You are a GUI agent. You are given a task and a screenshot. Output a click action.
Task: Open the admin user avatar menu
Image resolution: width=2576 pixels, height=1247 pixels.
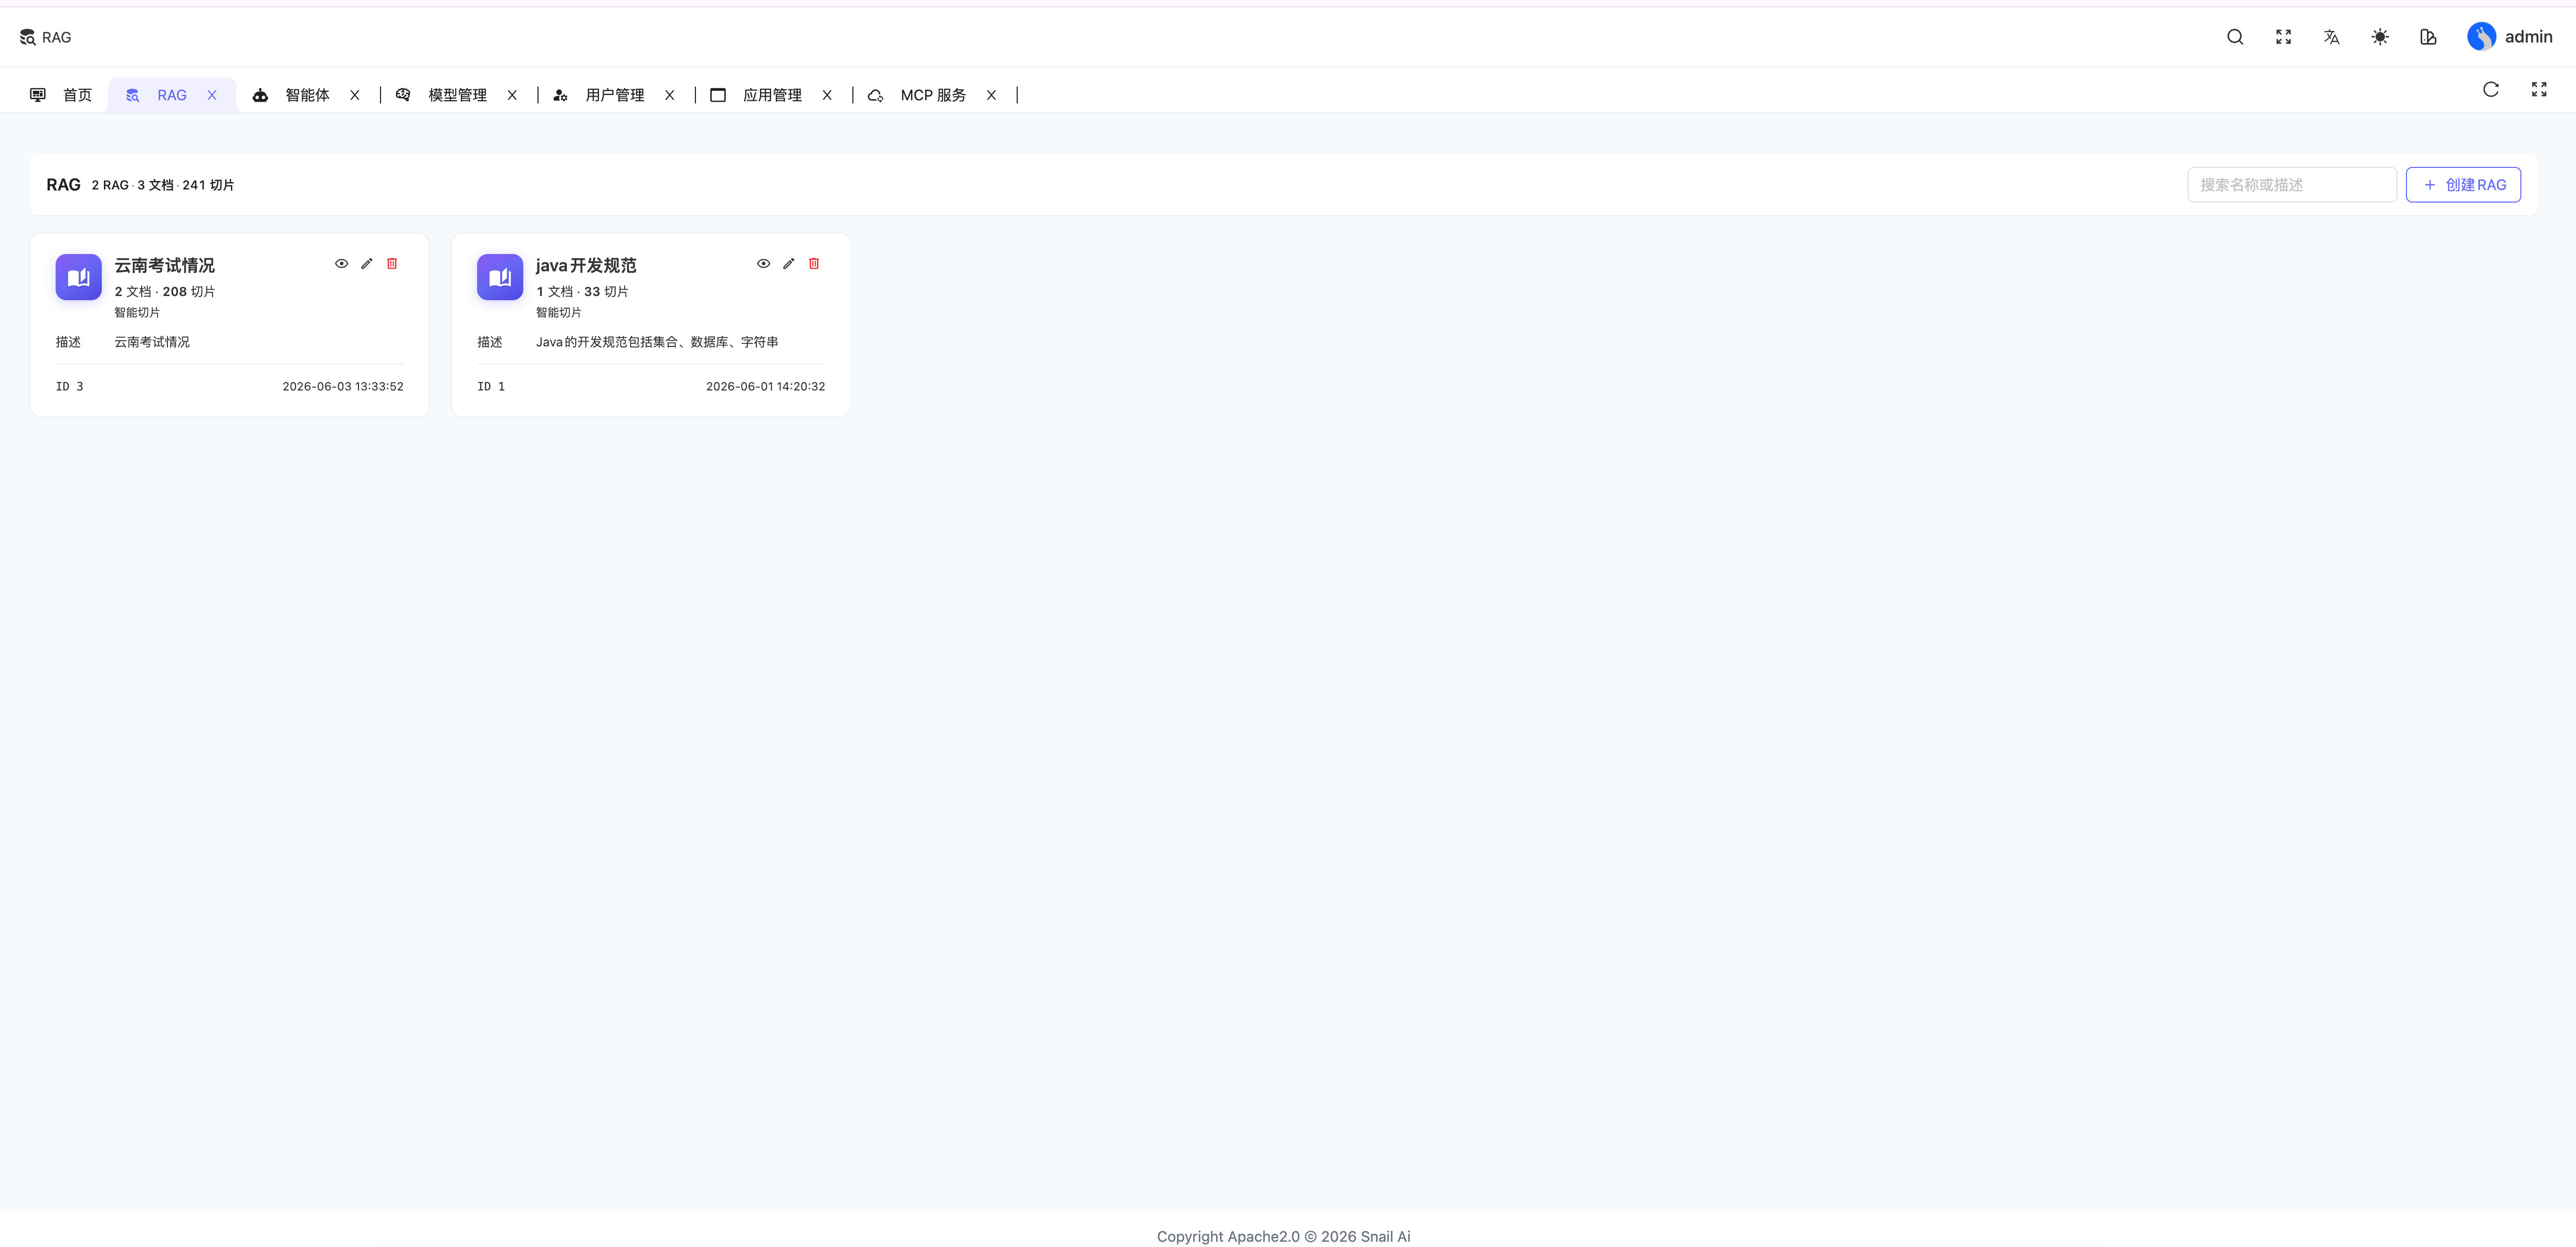(2509, 37)
